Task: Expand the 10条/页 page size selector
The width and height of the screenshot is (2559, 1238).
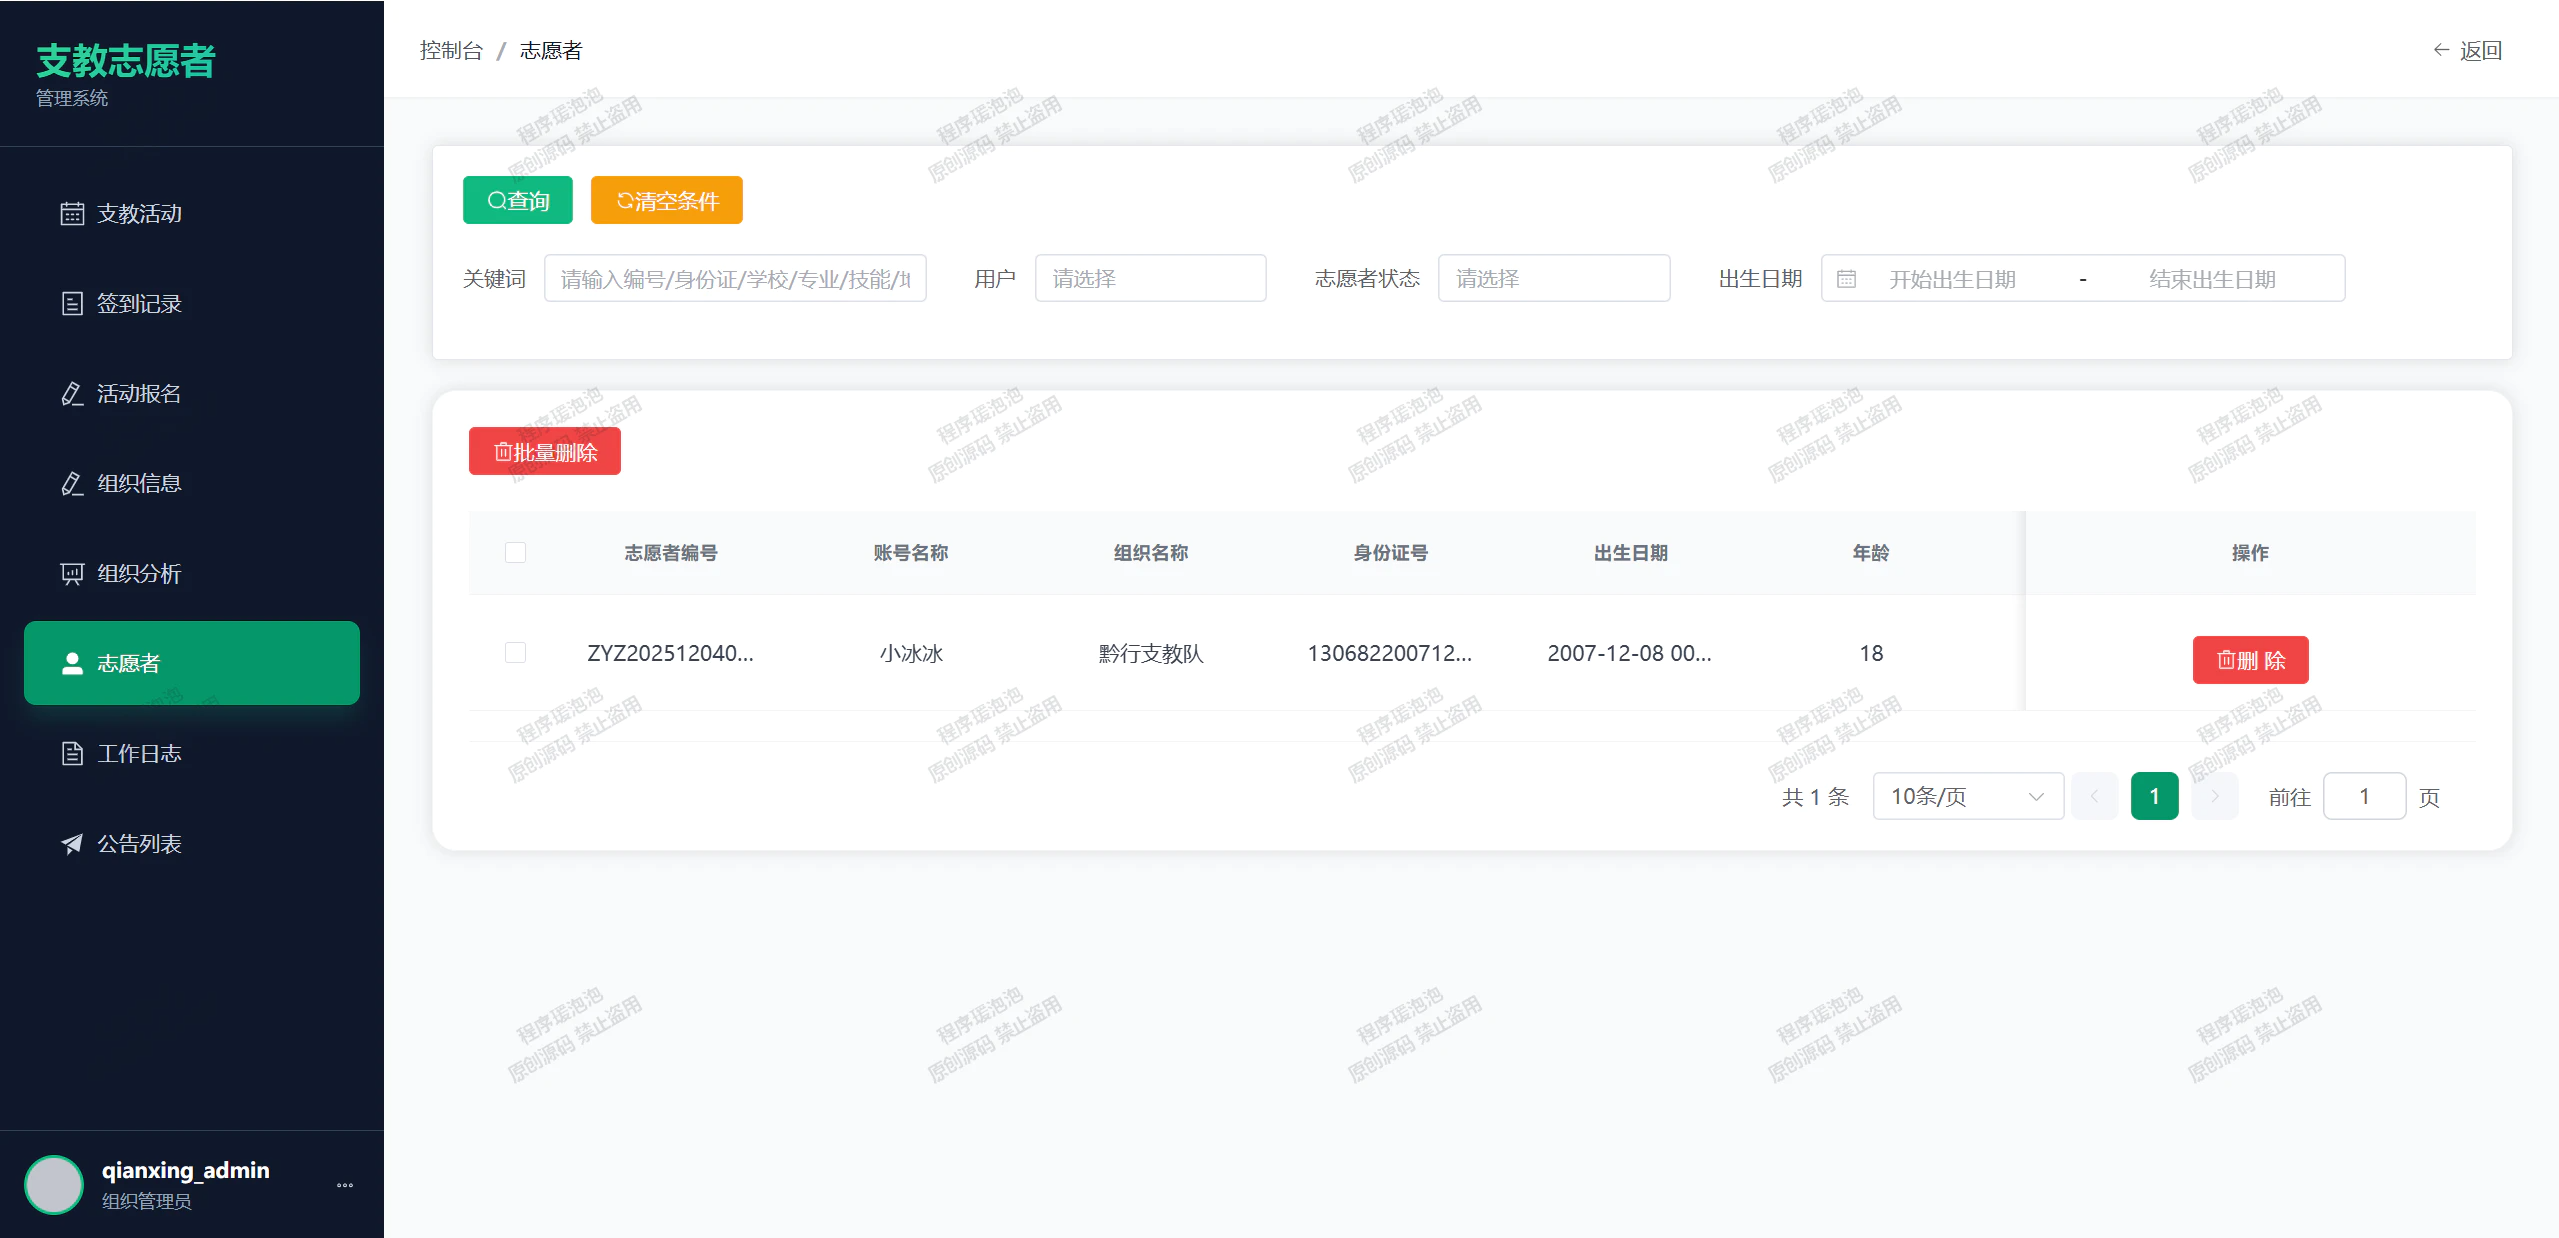Action: point(1968,796)
